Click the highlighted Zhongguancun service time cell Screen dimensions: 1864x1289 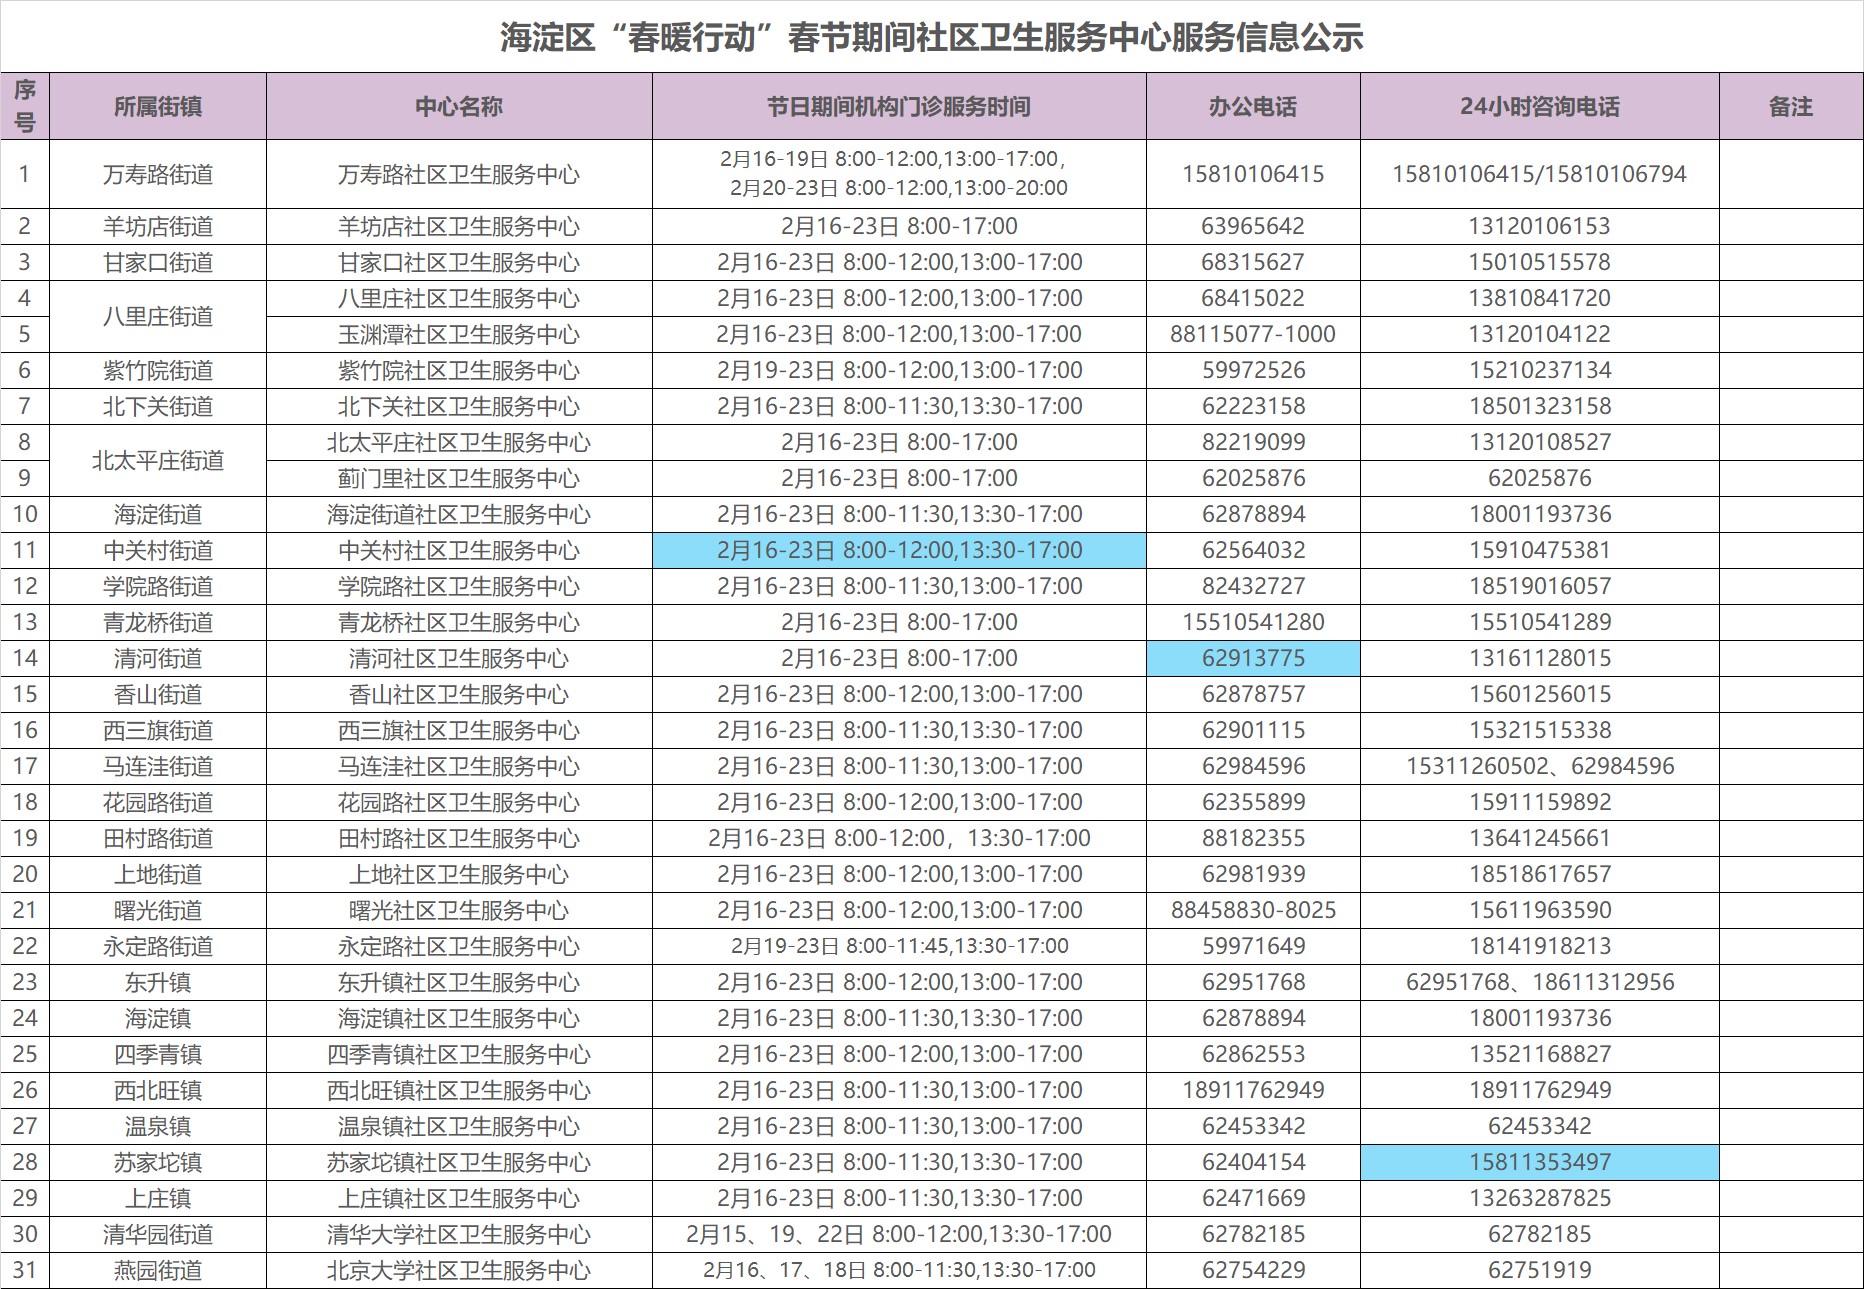(x=899, y=550)
